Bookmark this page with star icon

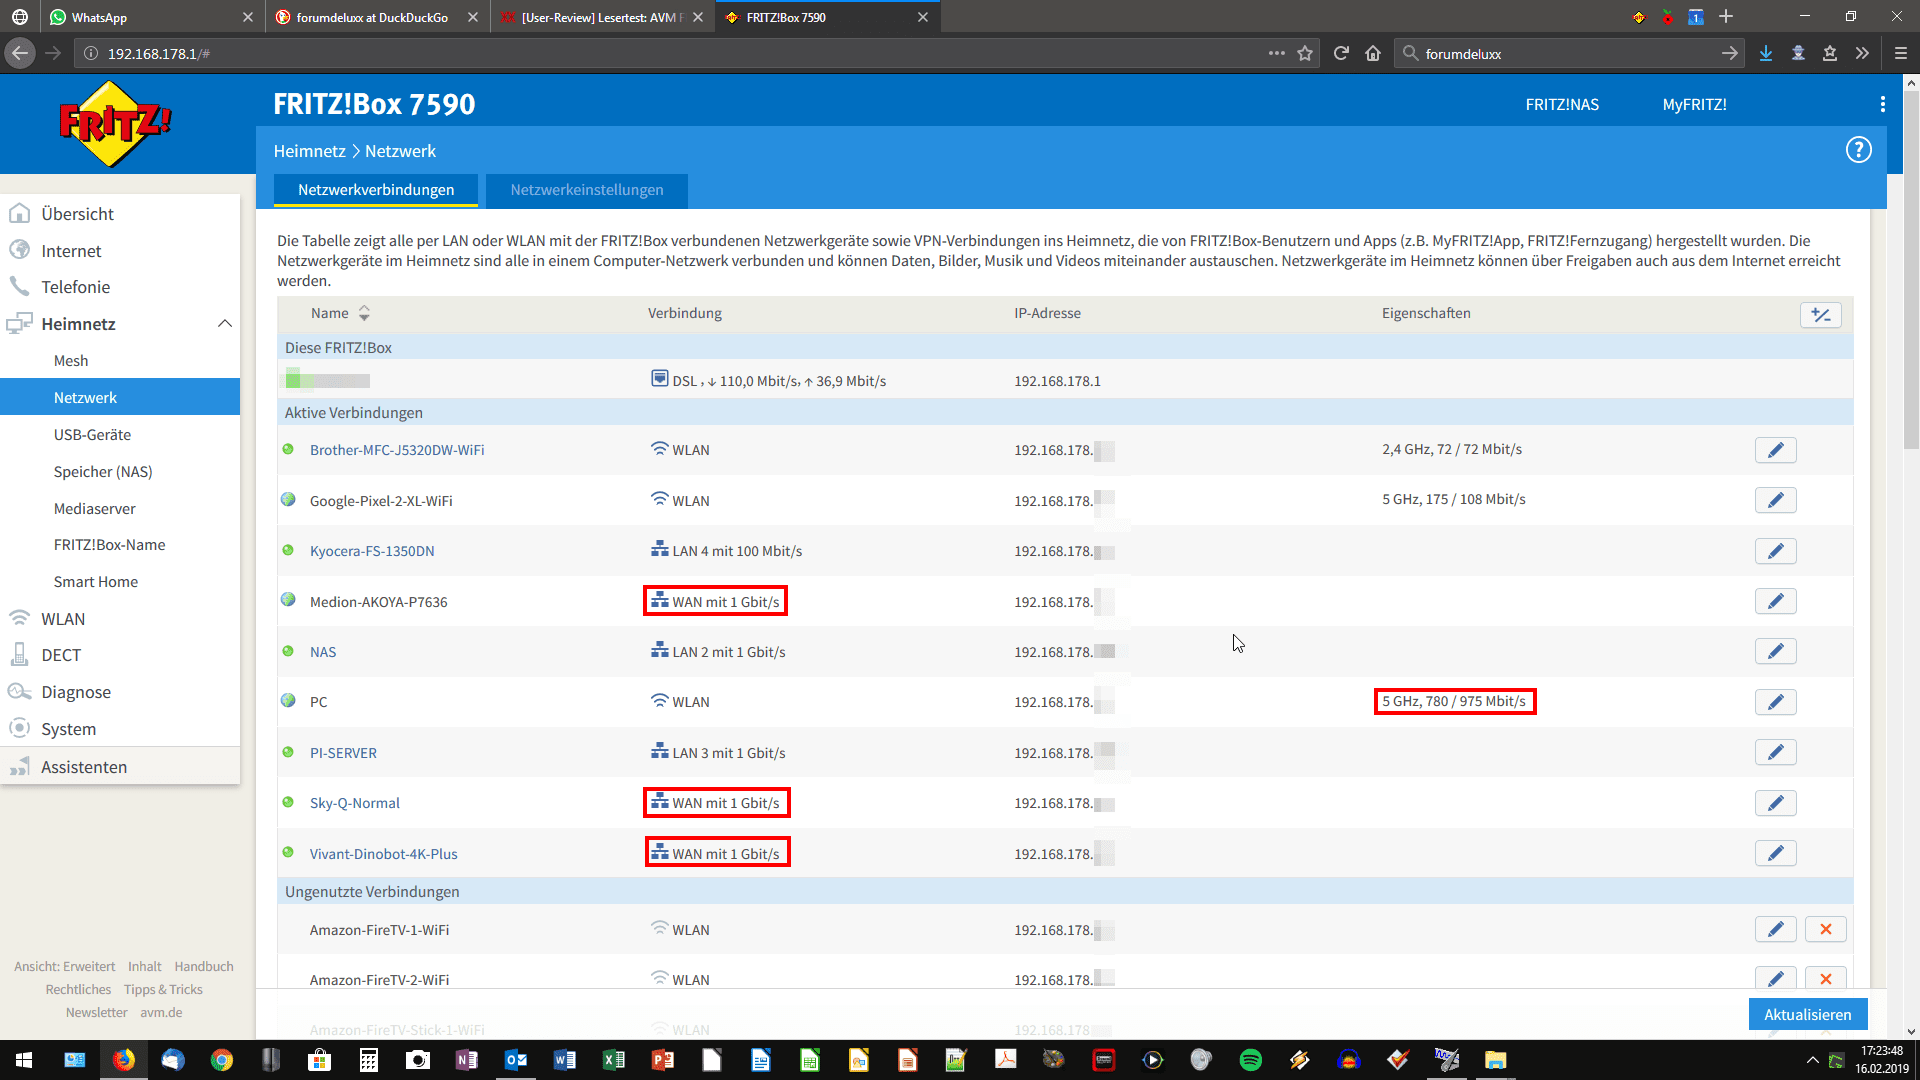pyautogui.click(x=1305, y=53)
